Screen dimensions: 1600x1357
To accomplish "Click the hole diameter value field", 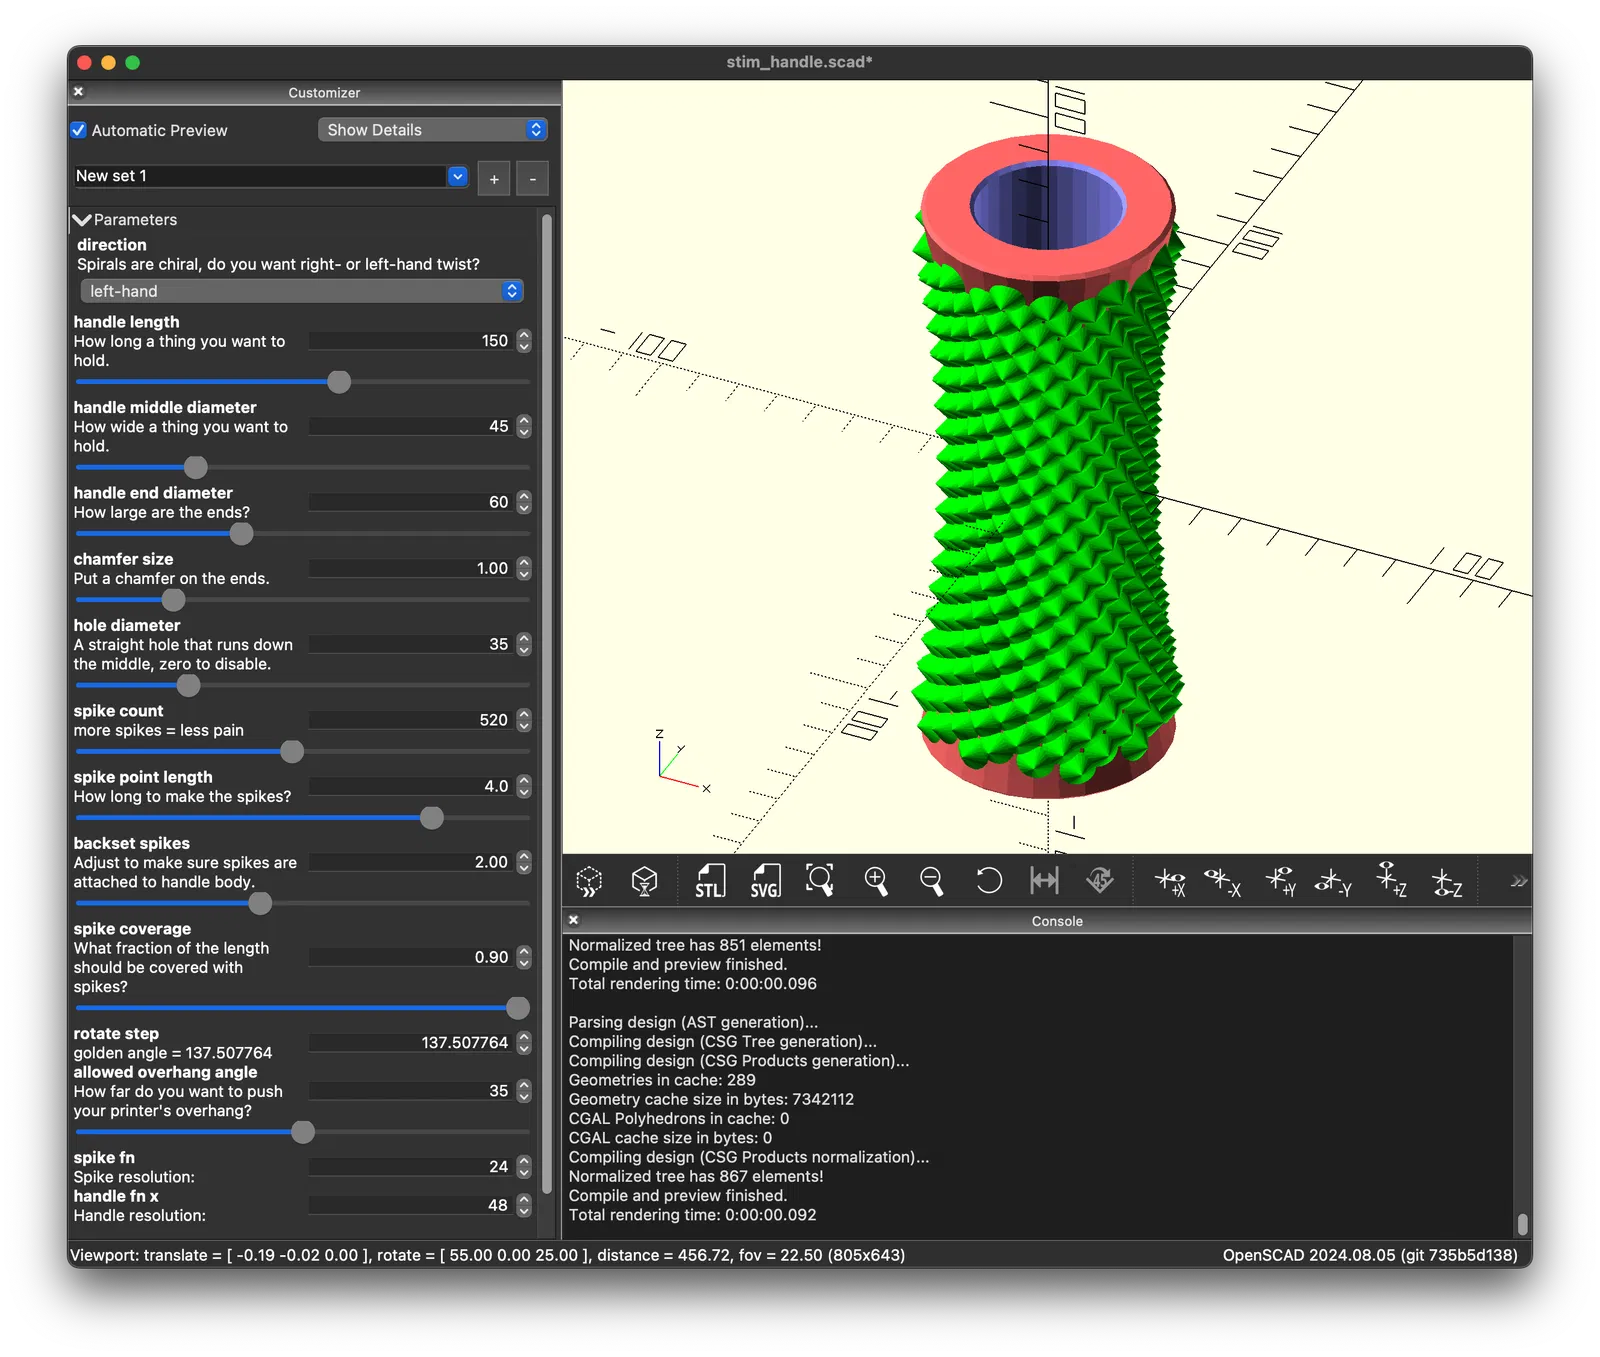I will pyautogui.click(x=411, y=644).
